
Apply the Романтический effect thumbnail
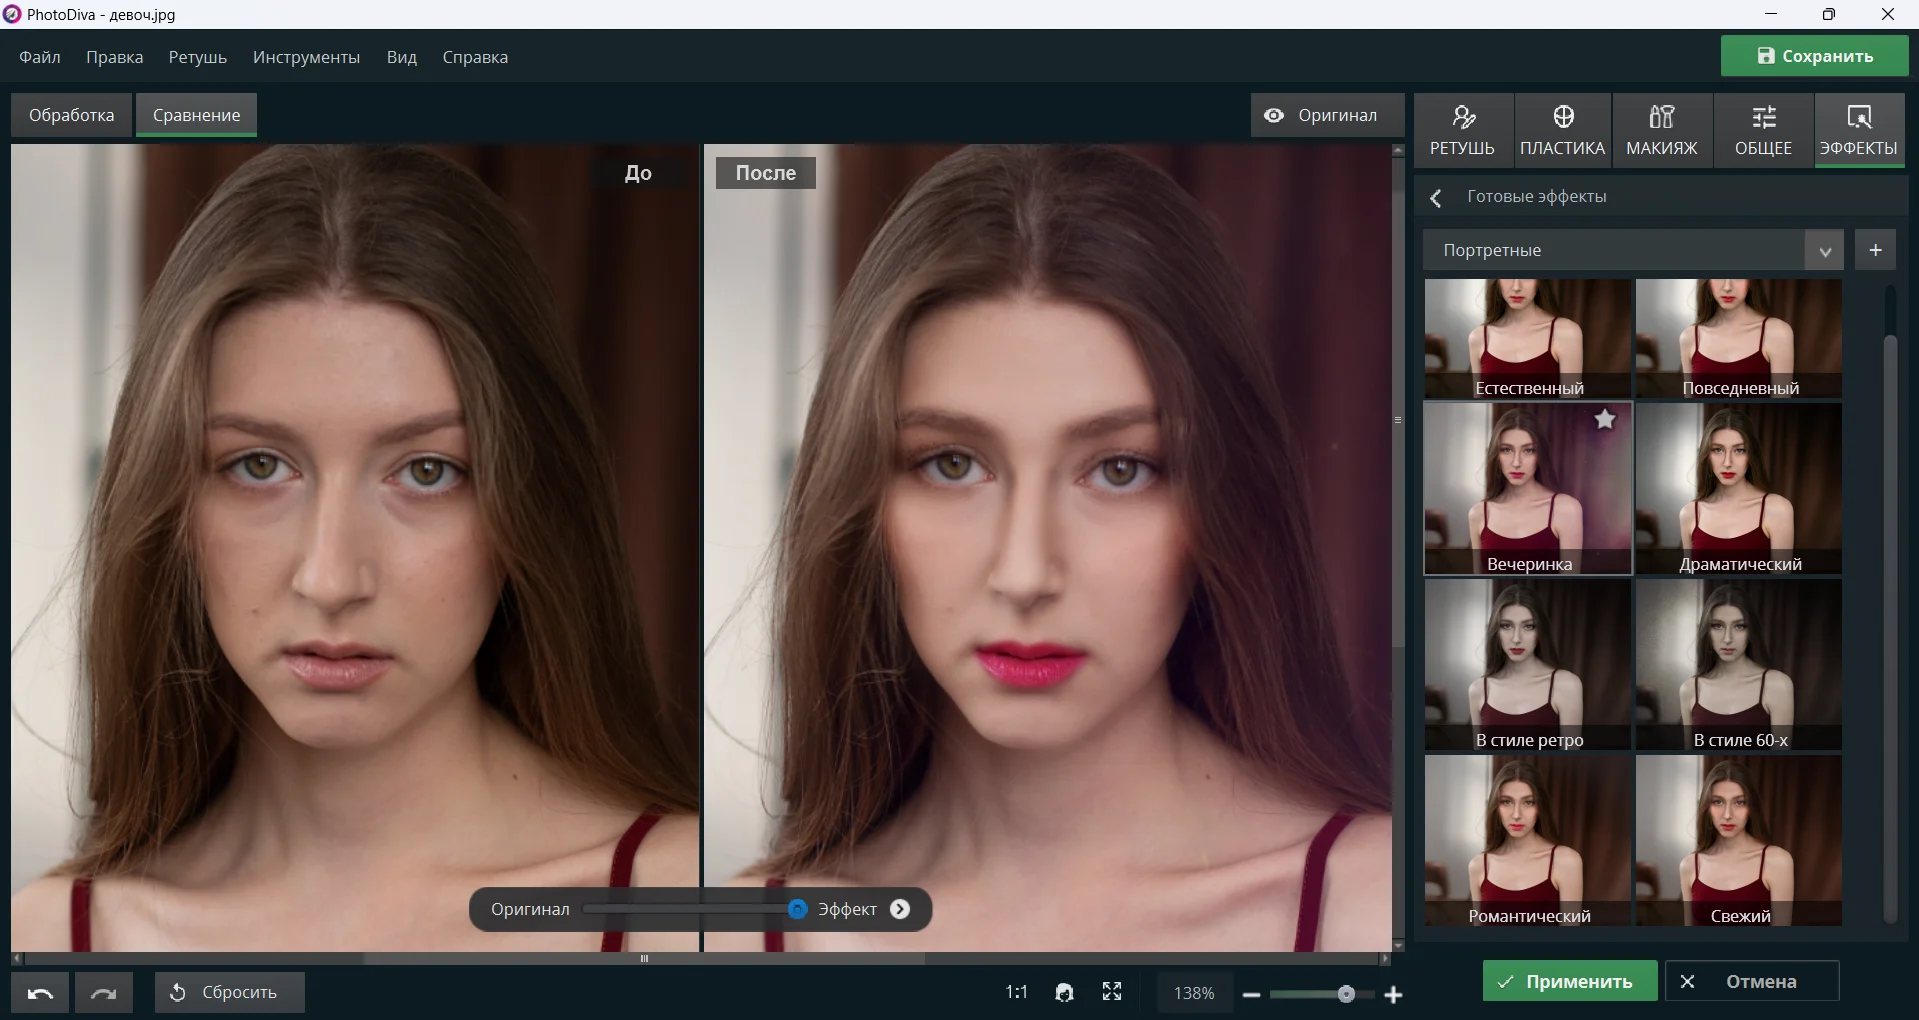(x=1527, y=840)
